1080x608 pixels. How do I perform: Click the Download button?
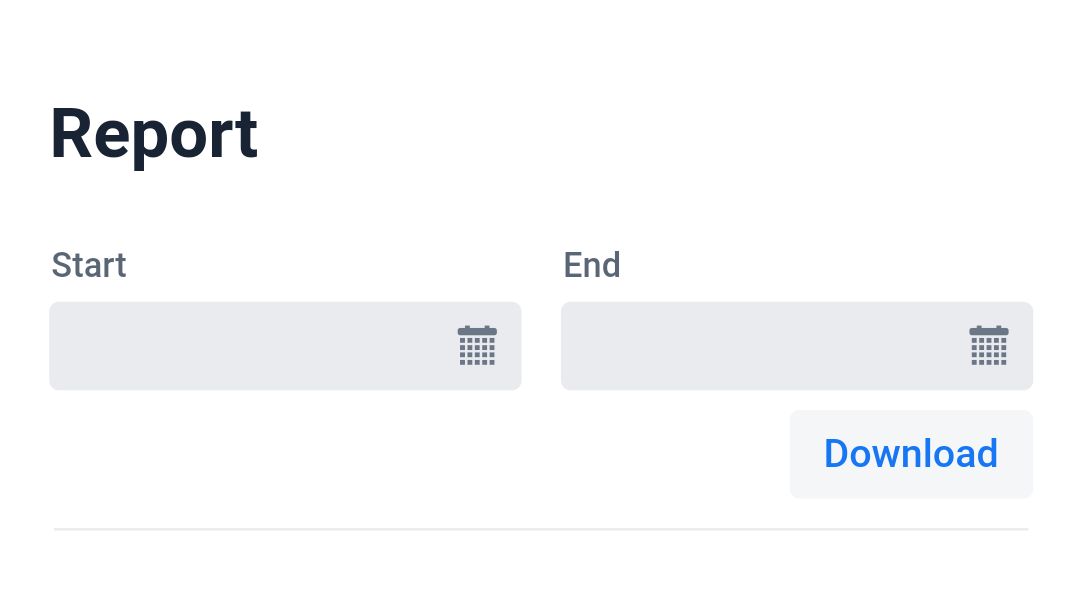(x=910, y=453)
